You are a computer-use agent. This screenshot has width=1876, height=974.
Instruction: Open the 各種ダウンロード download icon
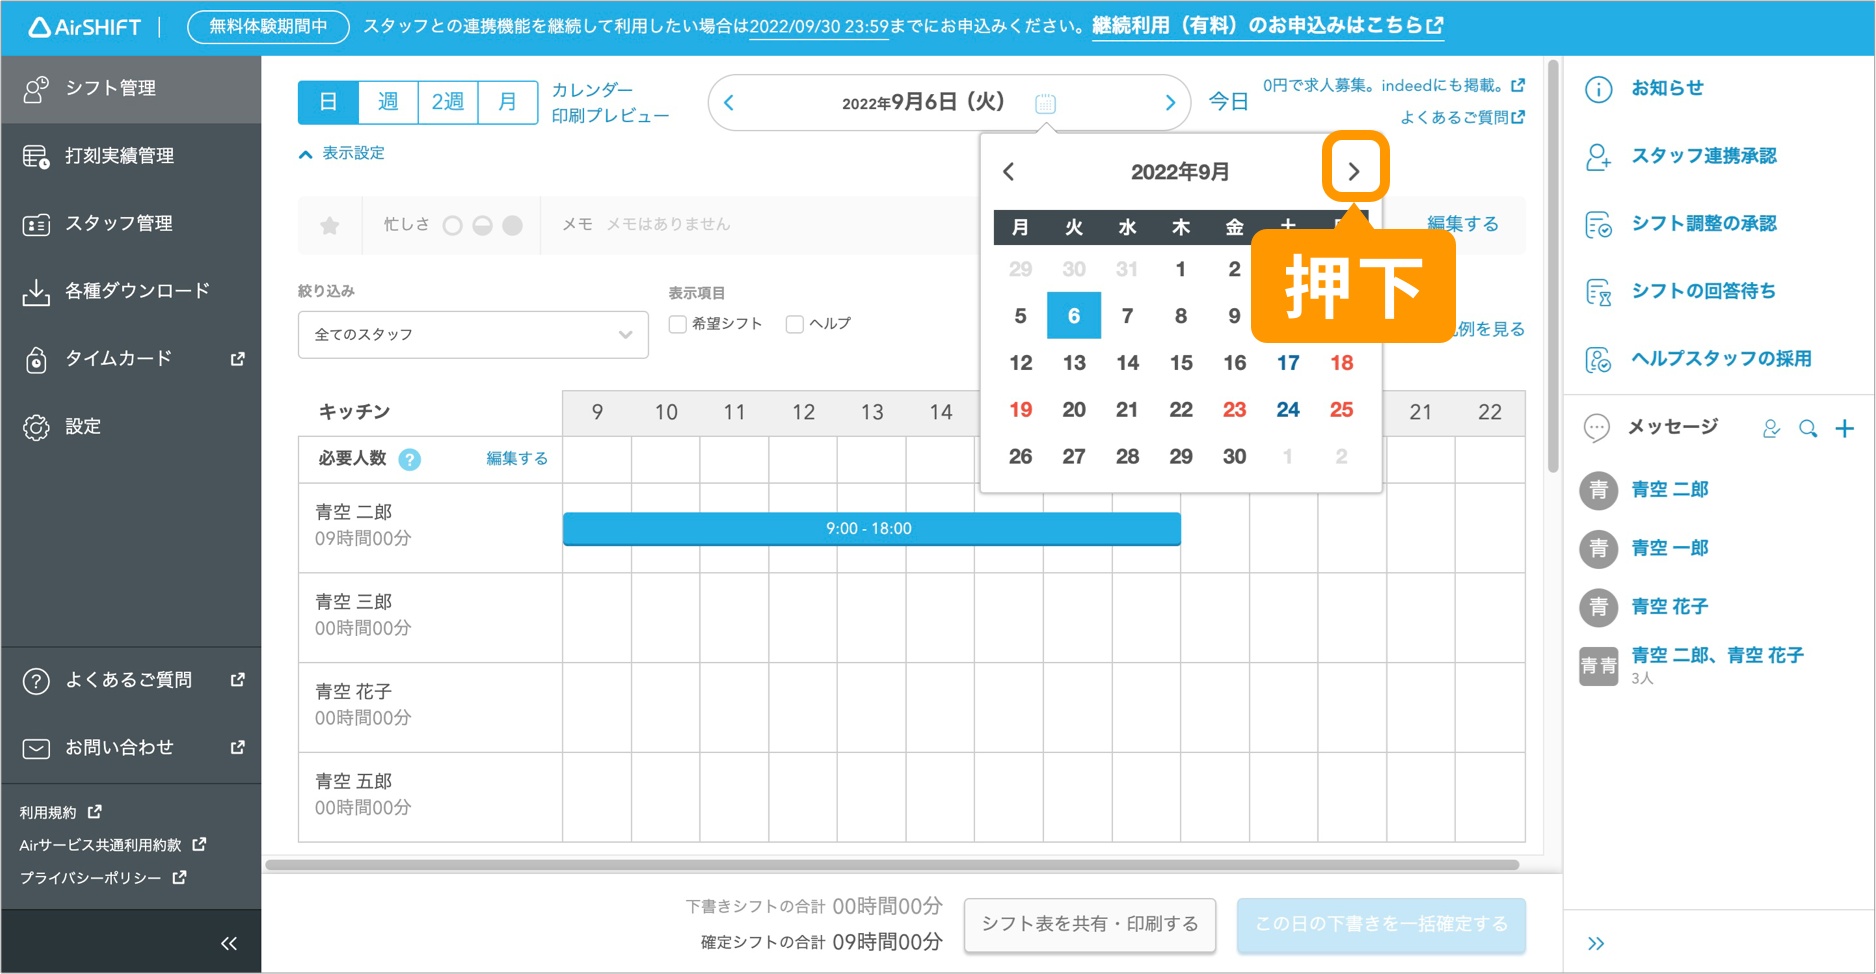coord(36,291)
